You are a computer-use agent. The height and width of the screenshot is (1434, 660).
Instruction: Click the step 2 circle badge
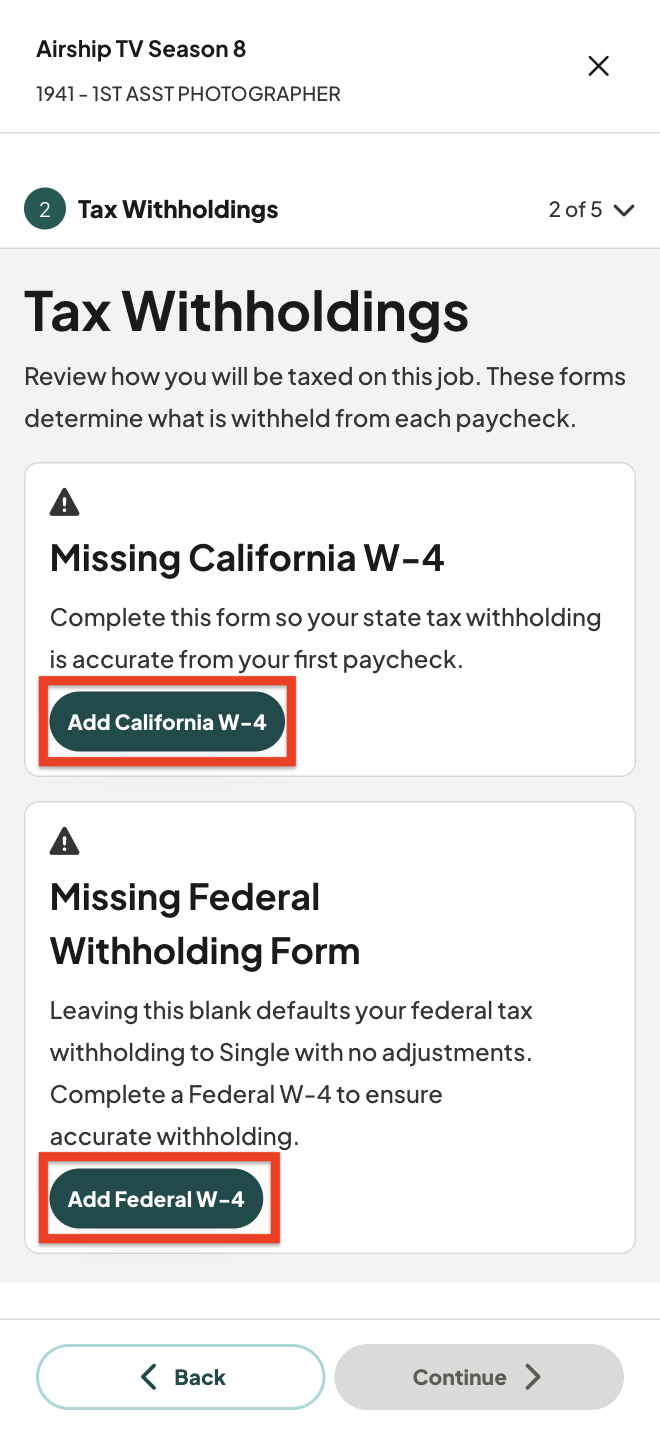(x=45, y=209)
